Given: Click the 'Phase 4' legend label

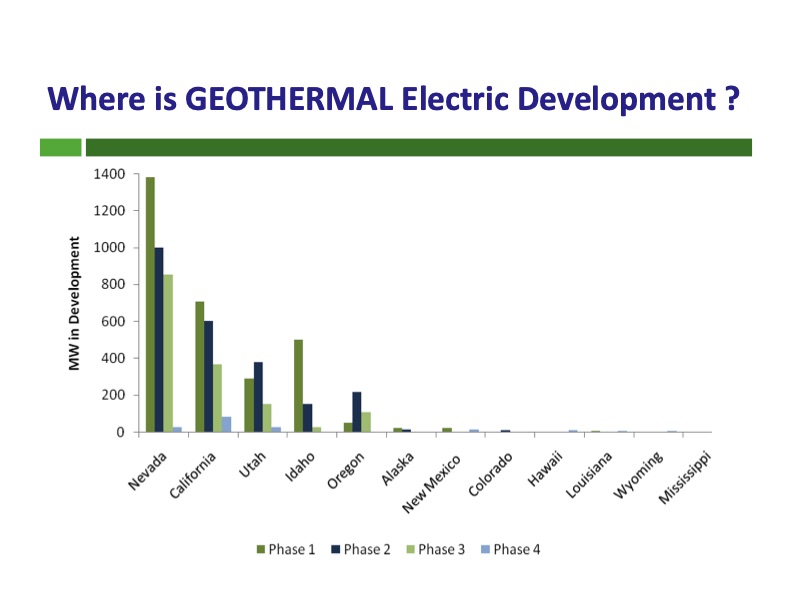Looking at the screenshot, I should click(517, 549).
